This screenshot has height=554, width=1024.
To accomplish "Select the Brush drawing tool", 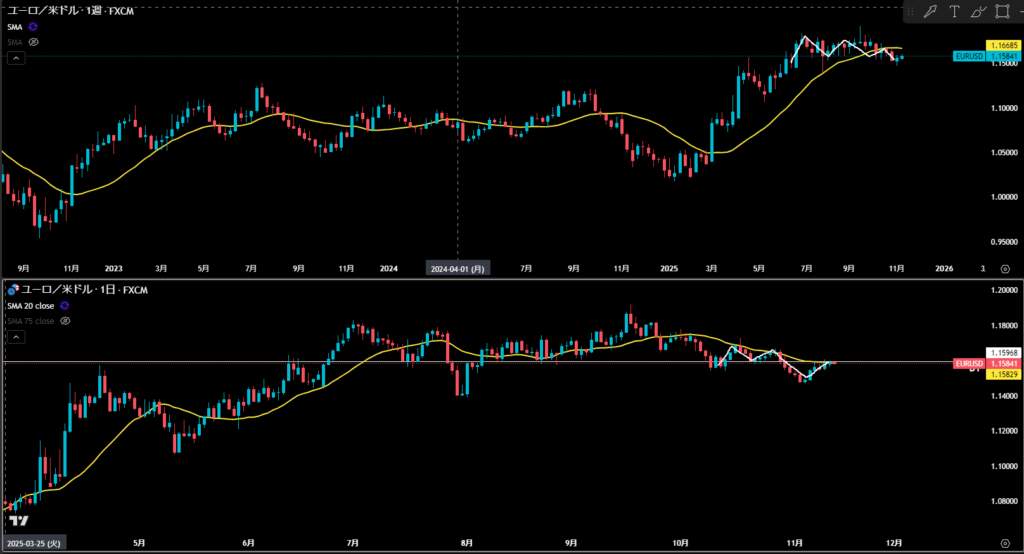I will coord(978,11).
